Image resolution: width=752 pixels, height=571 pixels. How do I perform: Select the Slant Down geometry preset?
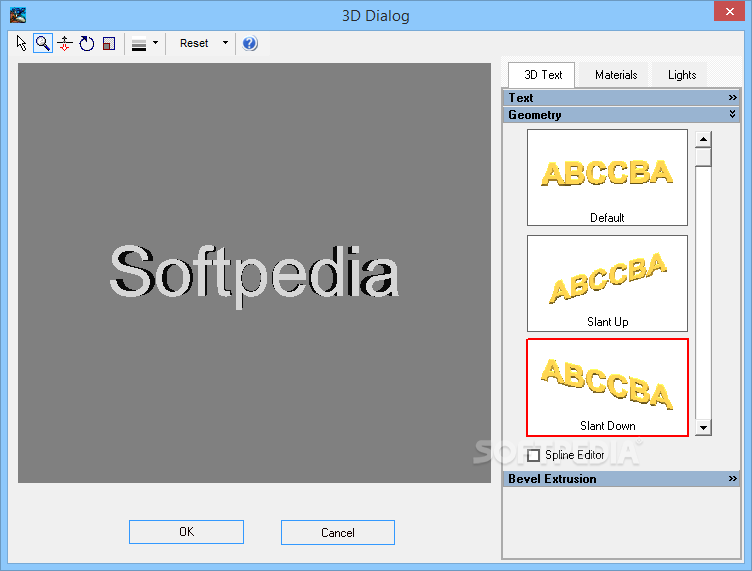point(607,387)
